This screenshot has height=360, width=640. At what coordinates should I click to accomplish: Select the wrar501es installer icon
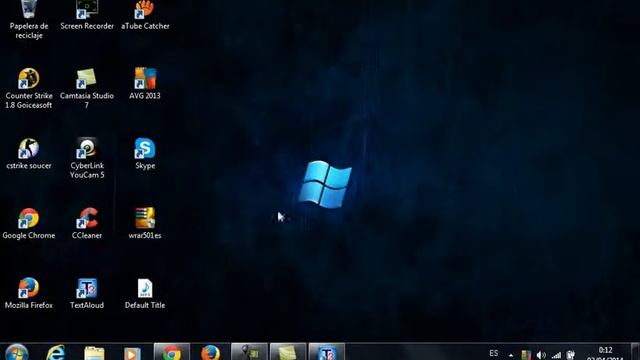(x=145, y=223)
